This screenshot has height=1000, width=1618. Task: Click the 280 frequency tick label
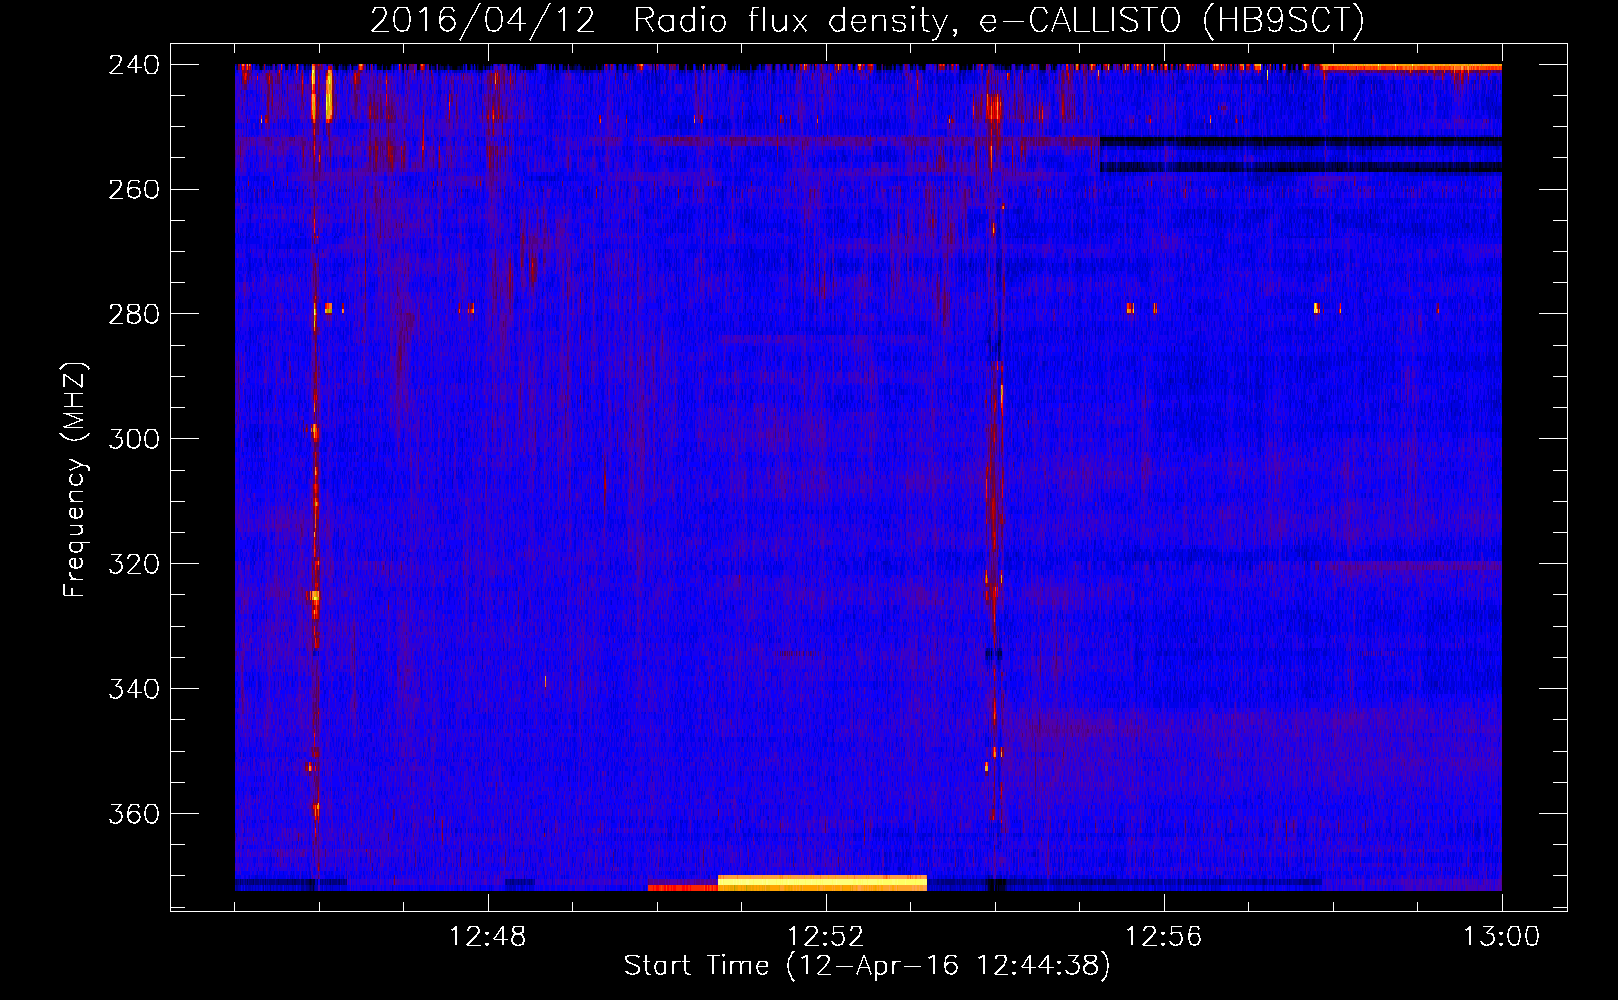(134, 315)
